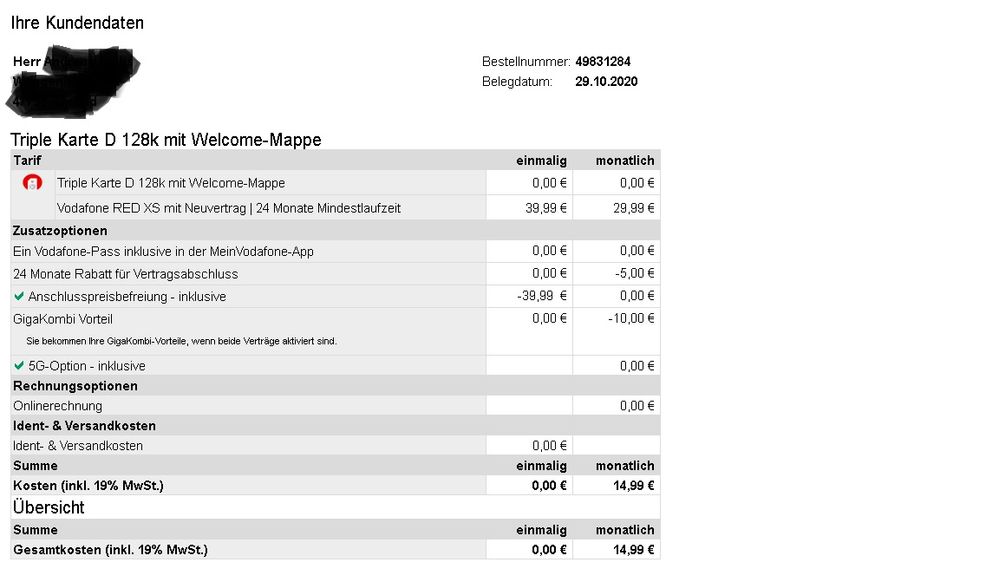Viewport: 999px width, 576px height.
Task: Click 0,00 € einmalig in Gesamtkosten row
Action: [549, 550]
